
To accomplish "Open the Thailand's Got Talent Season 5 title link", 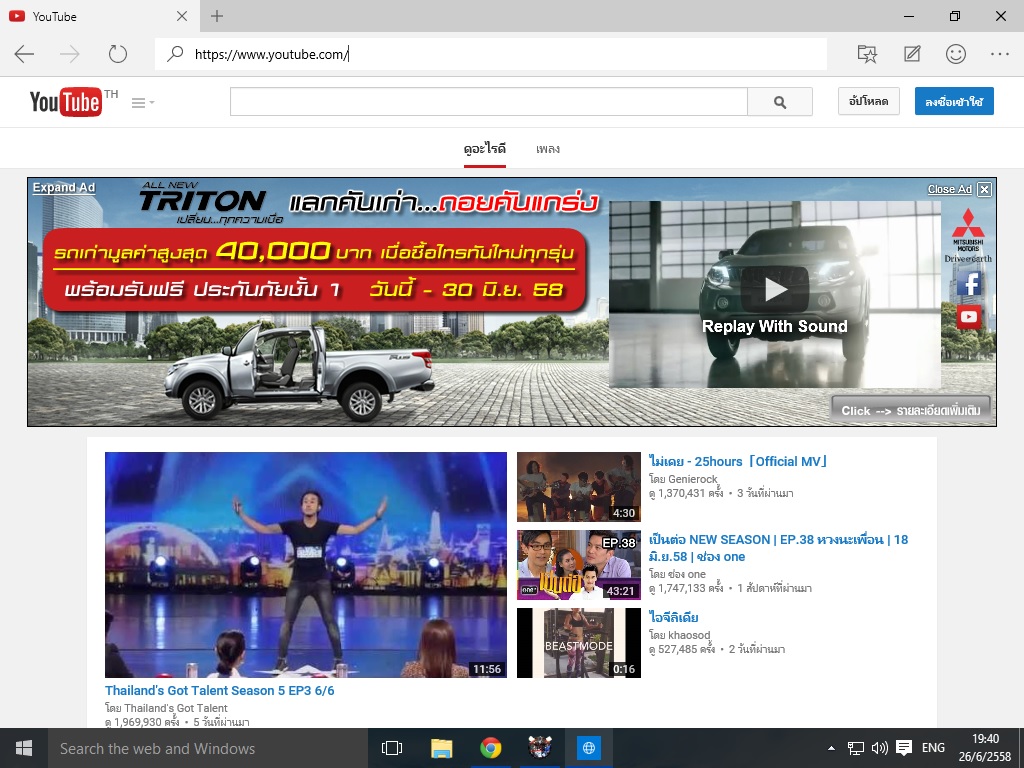I will pos(219,690).
